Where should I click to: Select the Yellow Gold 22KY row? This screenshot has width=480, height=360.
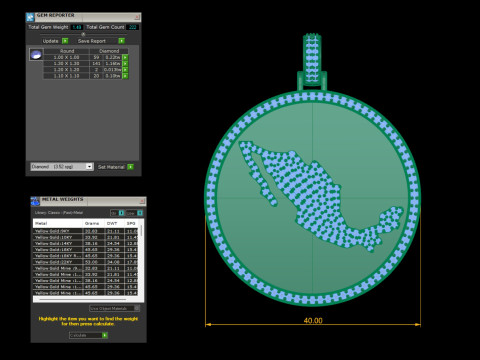click(x=86, y=262)
